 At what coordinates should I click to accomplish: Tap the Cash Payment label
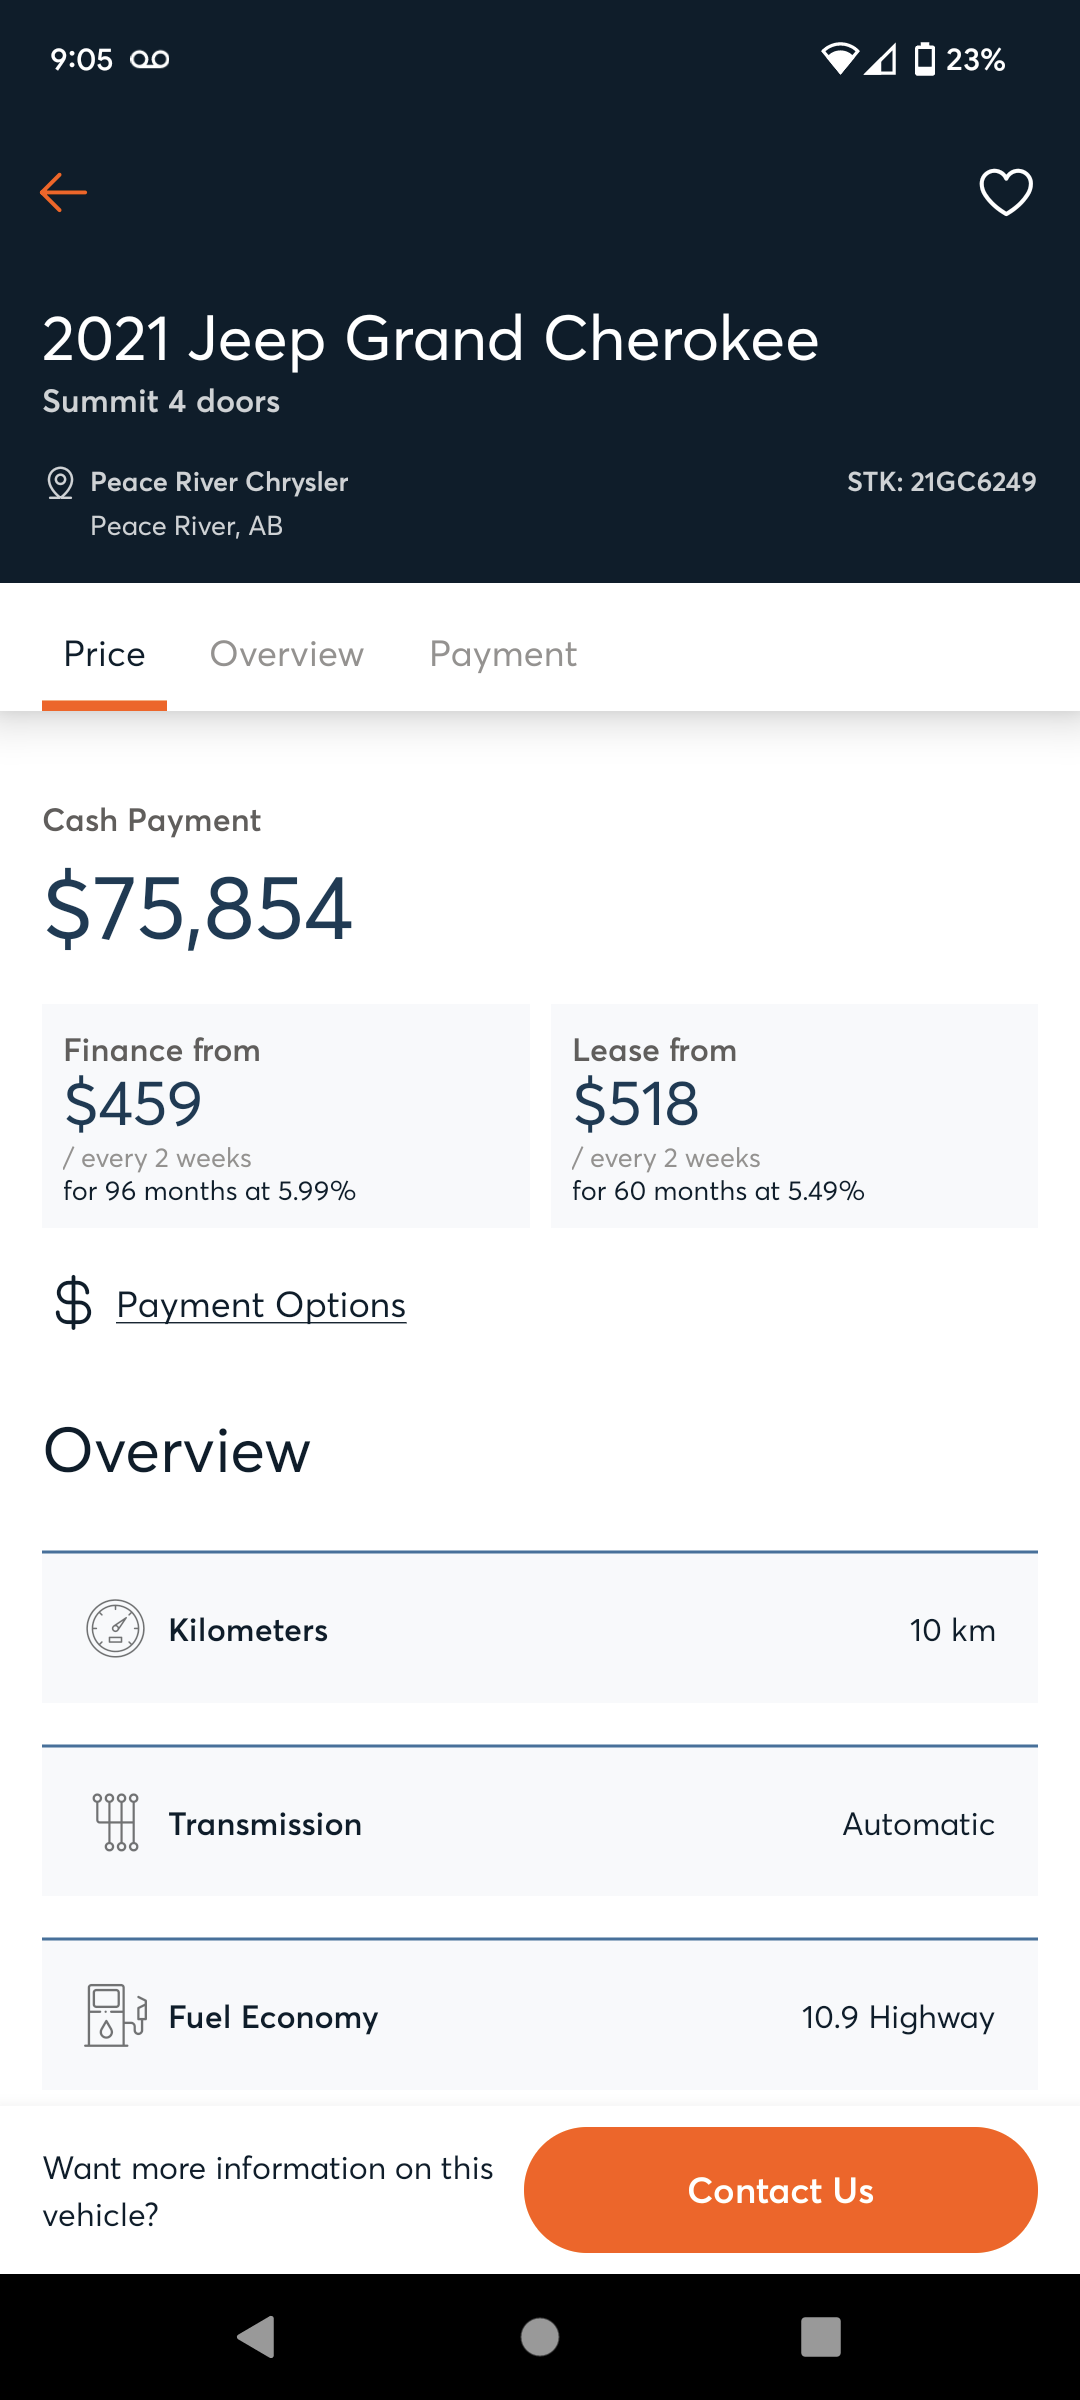152,820
